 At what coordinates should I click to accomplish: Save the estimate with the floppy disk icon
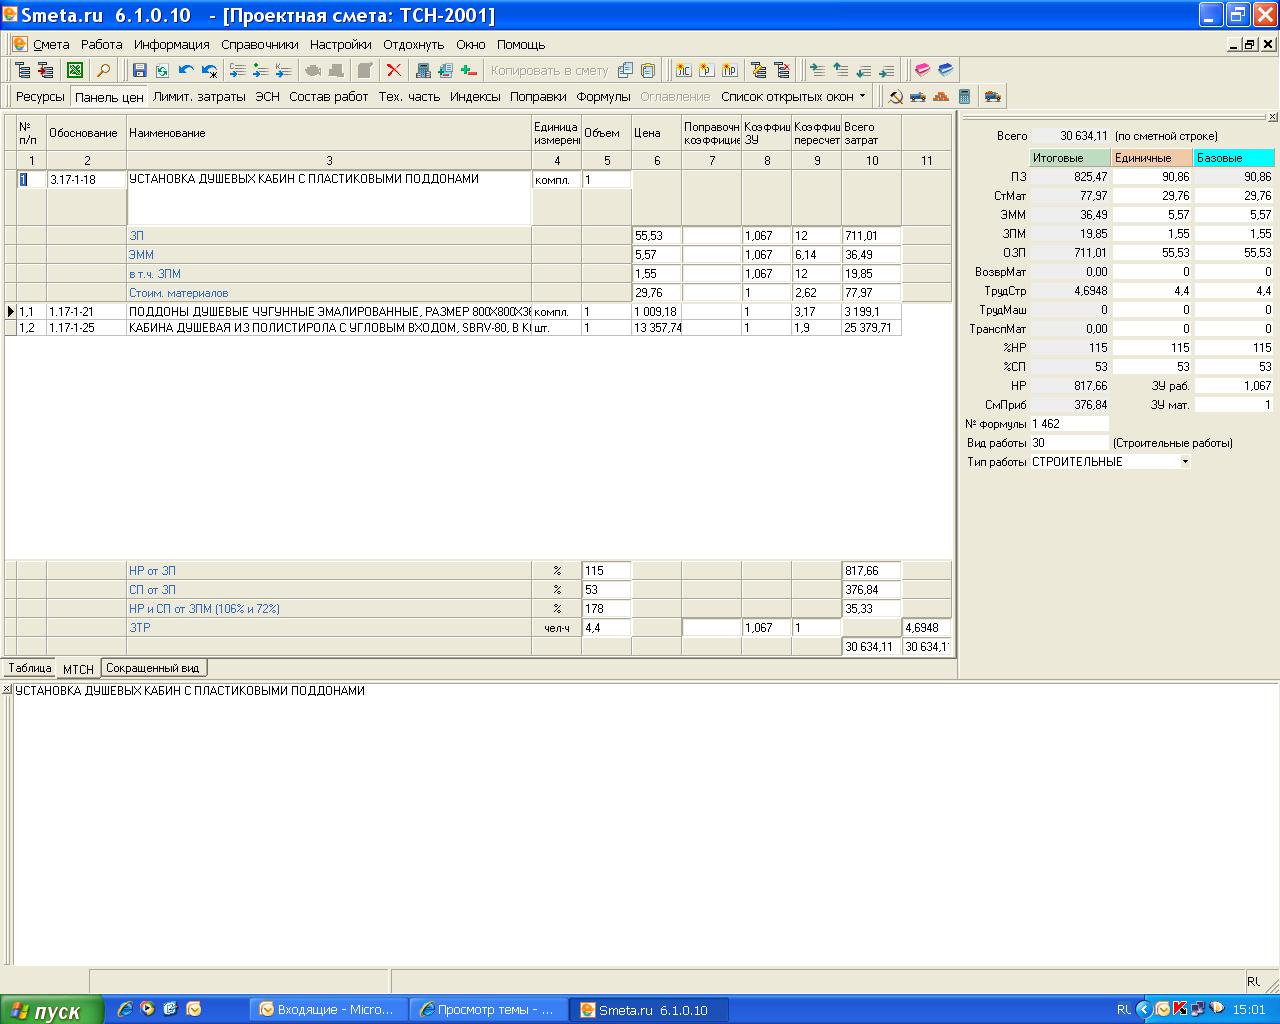tap(140, 70)
